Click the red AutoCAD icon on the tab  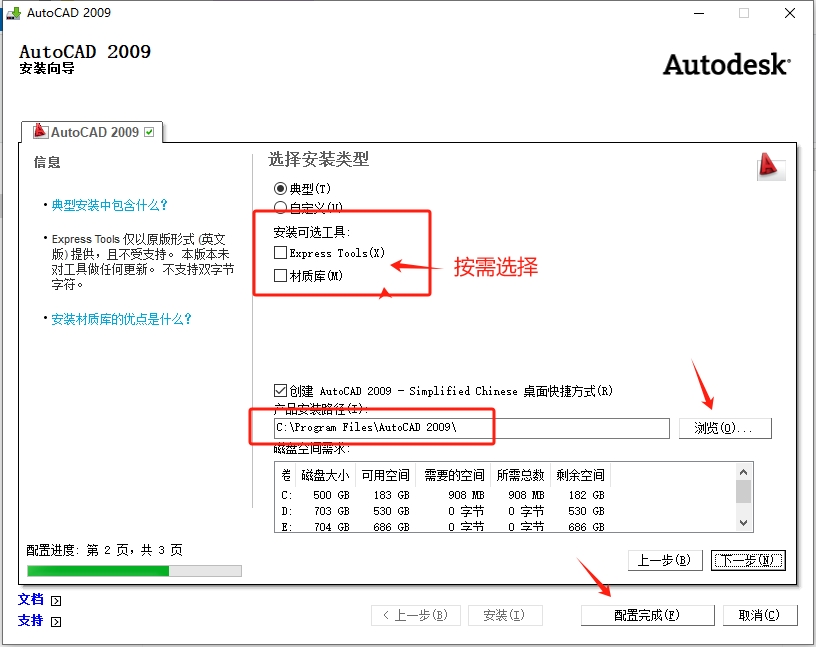point(42,131)
